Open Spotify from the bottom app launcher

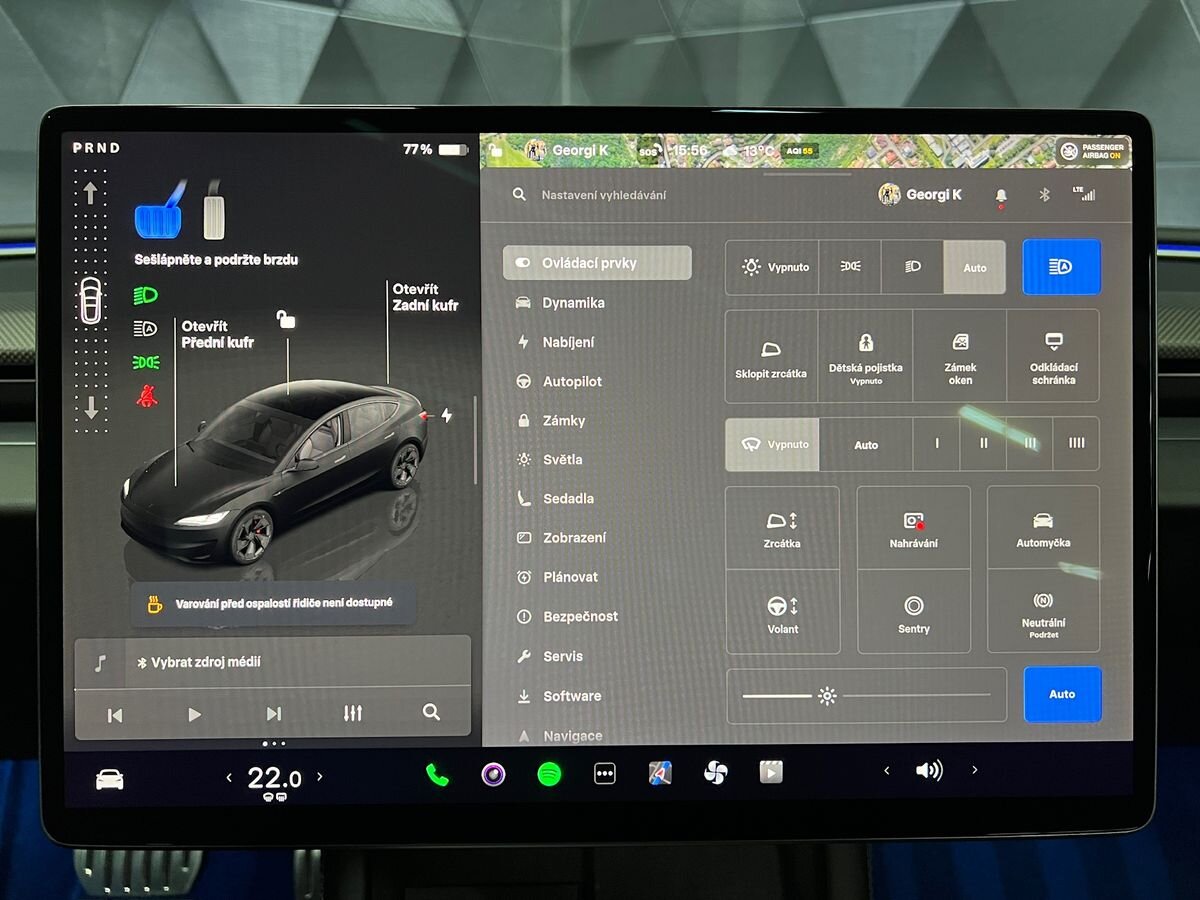[x=549, y=775]
